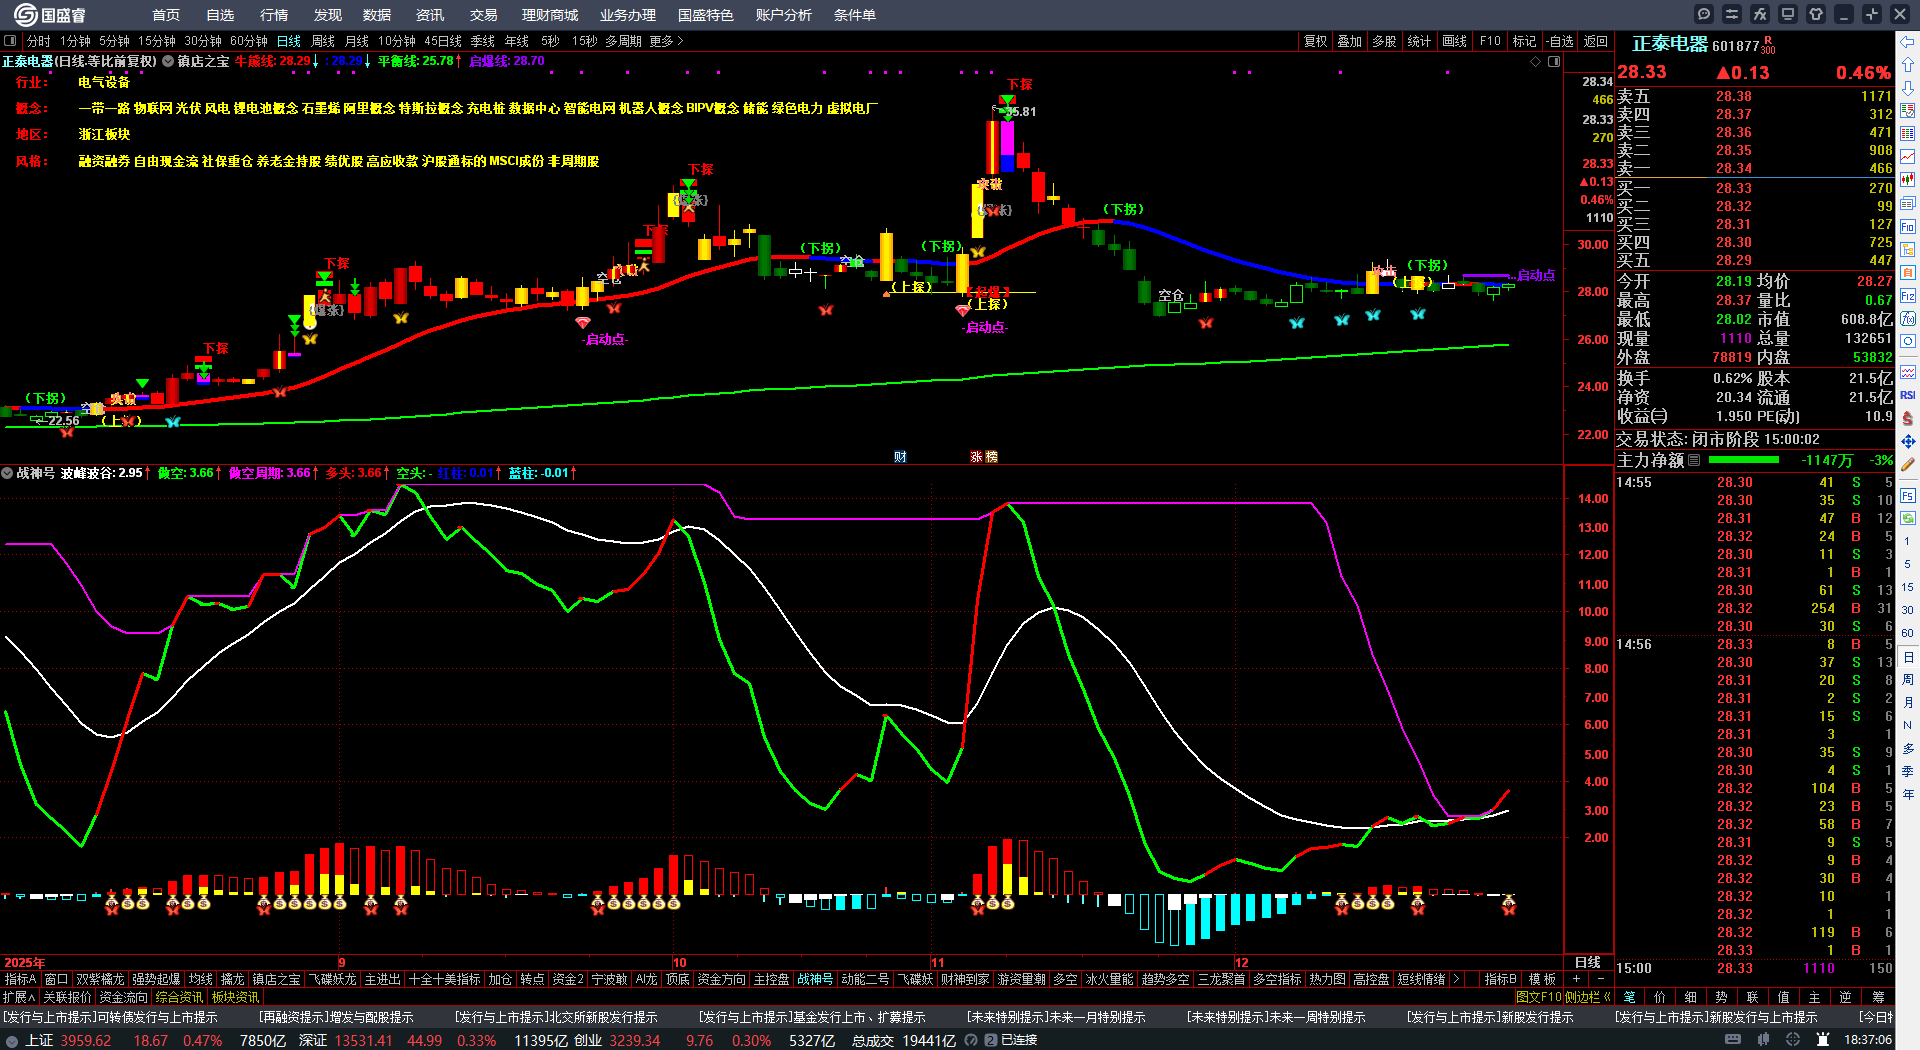
Task: Click the RSI indicator icon in sidebar
Action: point(1908,395)
